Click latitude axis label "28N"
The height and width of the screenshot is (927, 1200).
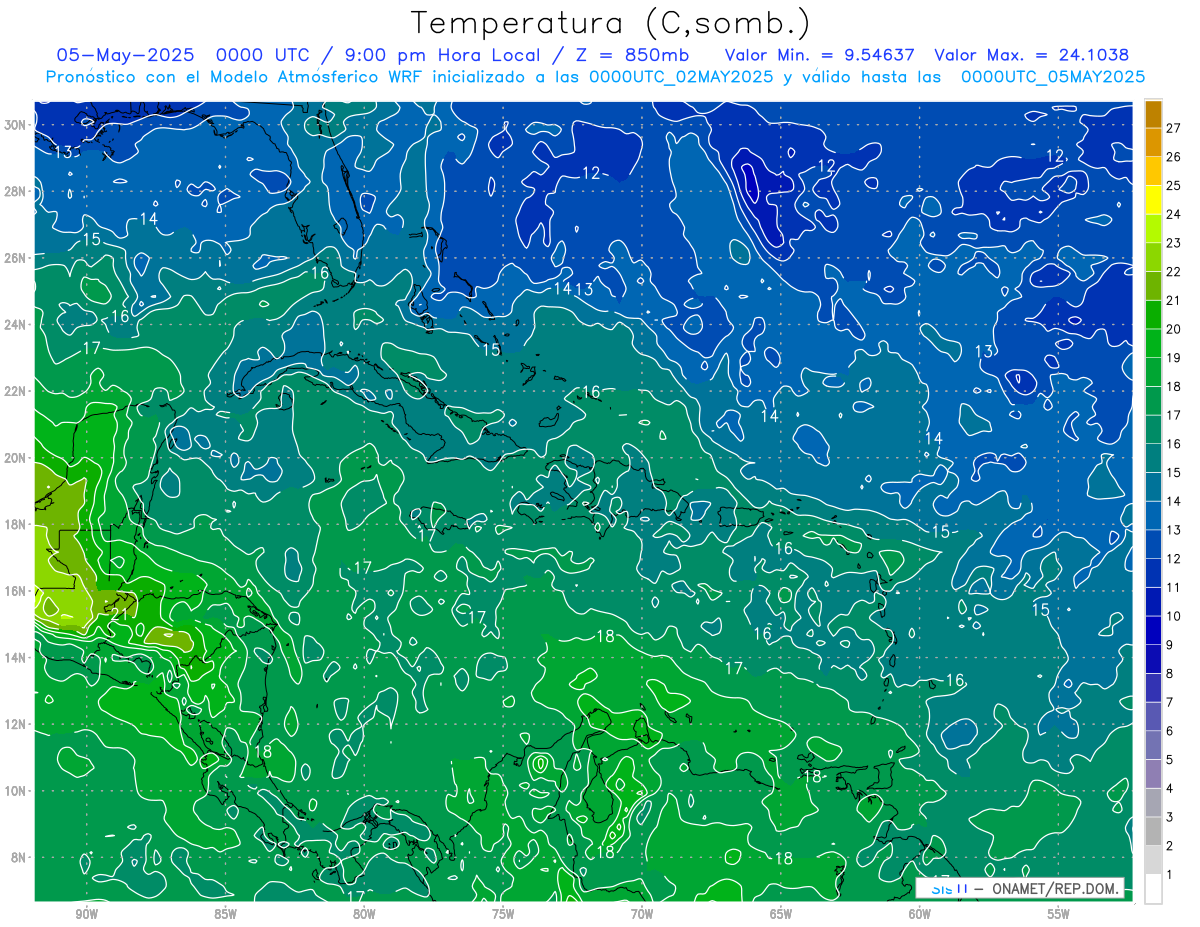(x=14, y=191)
